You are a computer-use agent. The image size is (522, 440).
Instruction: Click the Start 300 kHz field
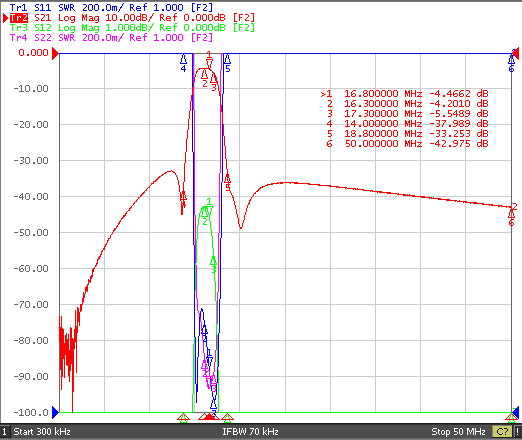pyautogui.click(x=42, y=432)
